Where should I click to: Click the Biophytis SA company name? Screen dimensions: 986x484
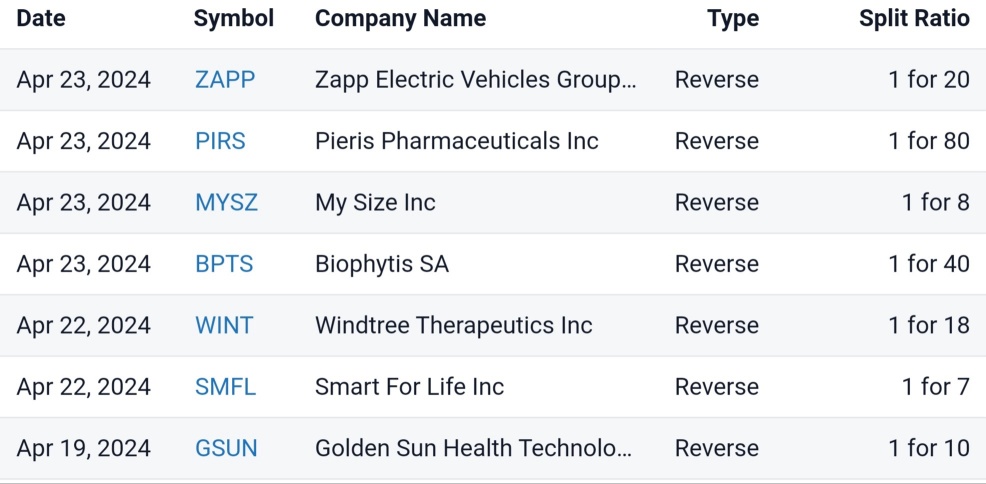tap(381, 264)
